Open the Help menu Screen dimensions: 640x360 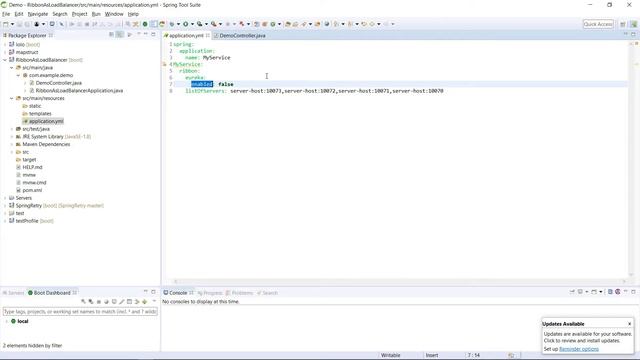(133, 14)
